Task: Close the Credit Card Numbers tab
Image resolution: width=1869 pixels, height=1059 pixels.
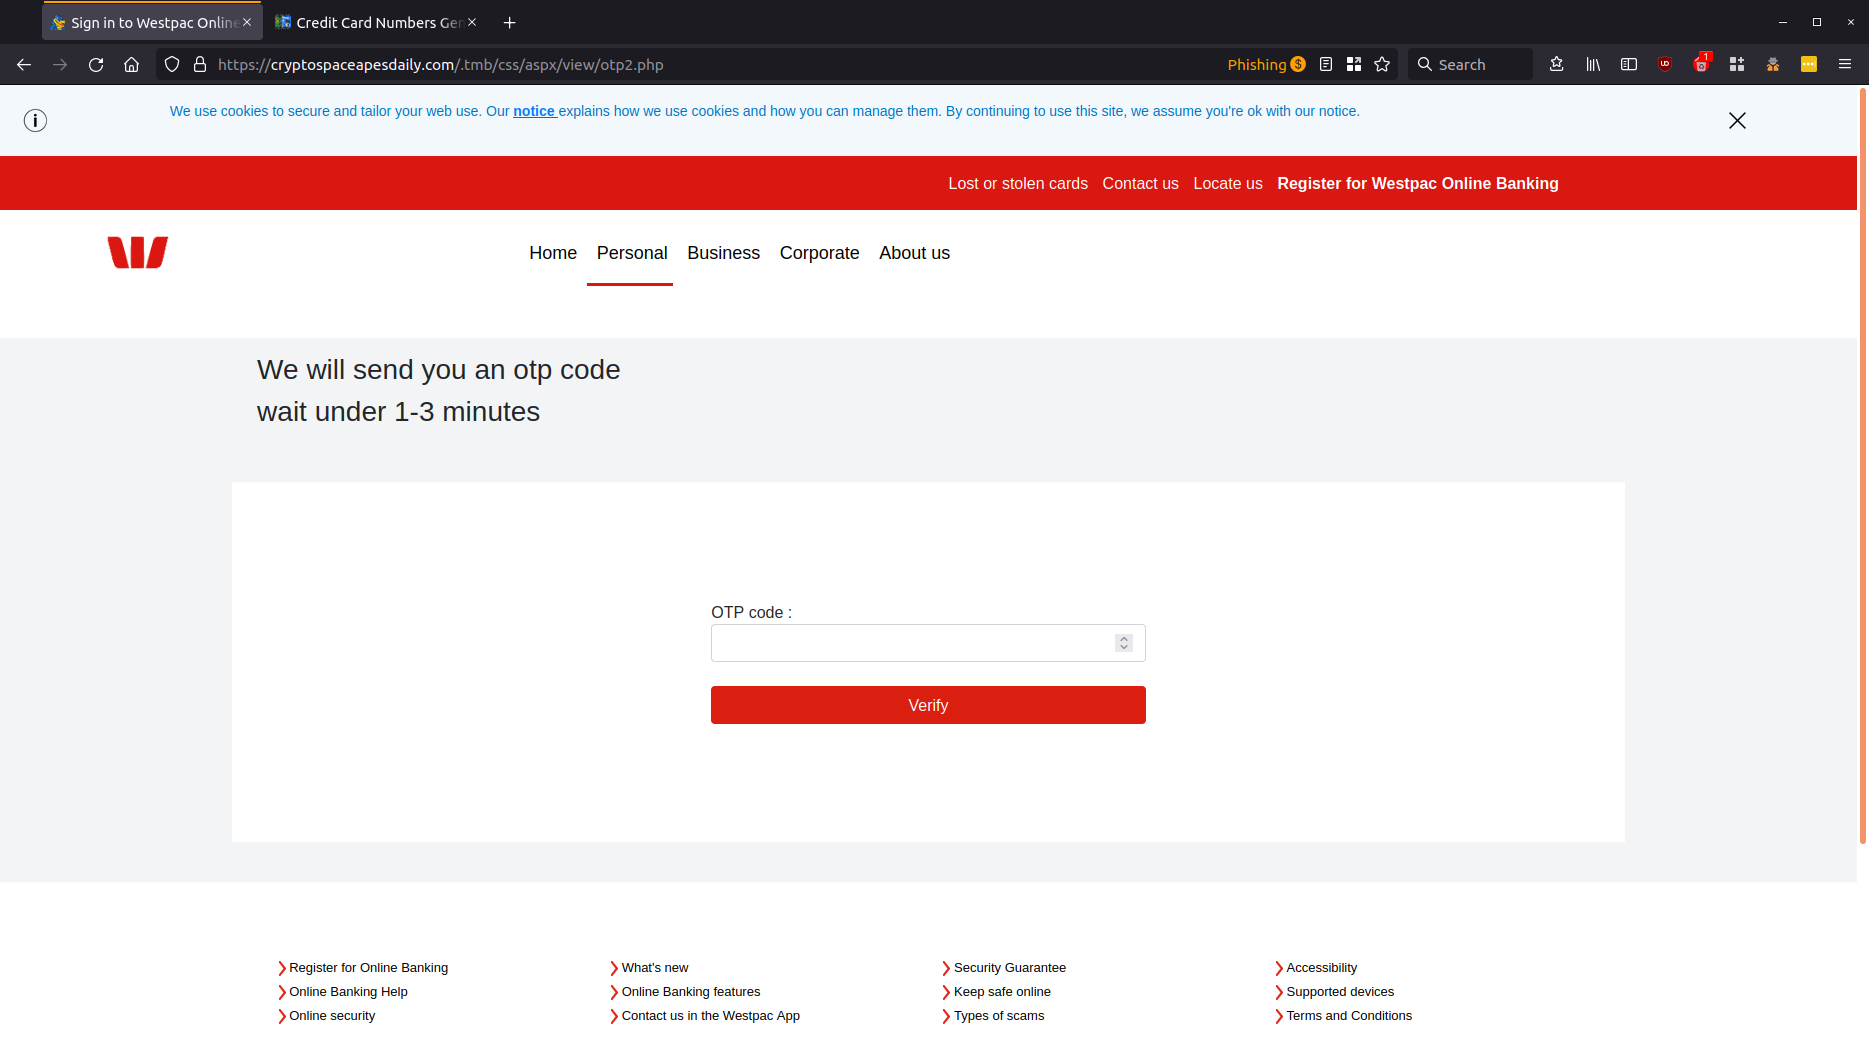Action: [472, 22]
